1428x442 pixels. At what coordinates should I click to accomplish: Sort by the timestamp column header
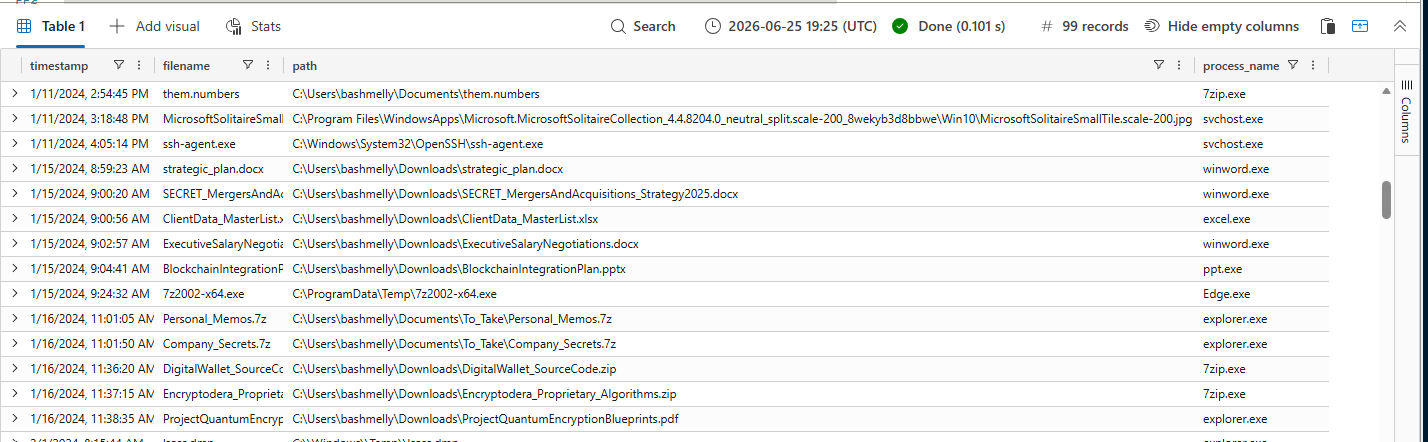coord(59,66)
